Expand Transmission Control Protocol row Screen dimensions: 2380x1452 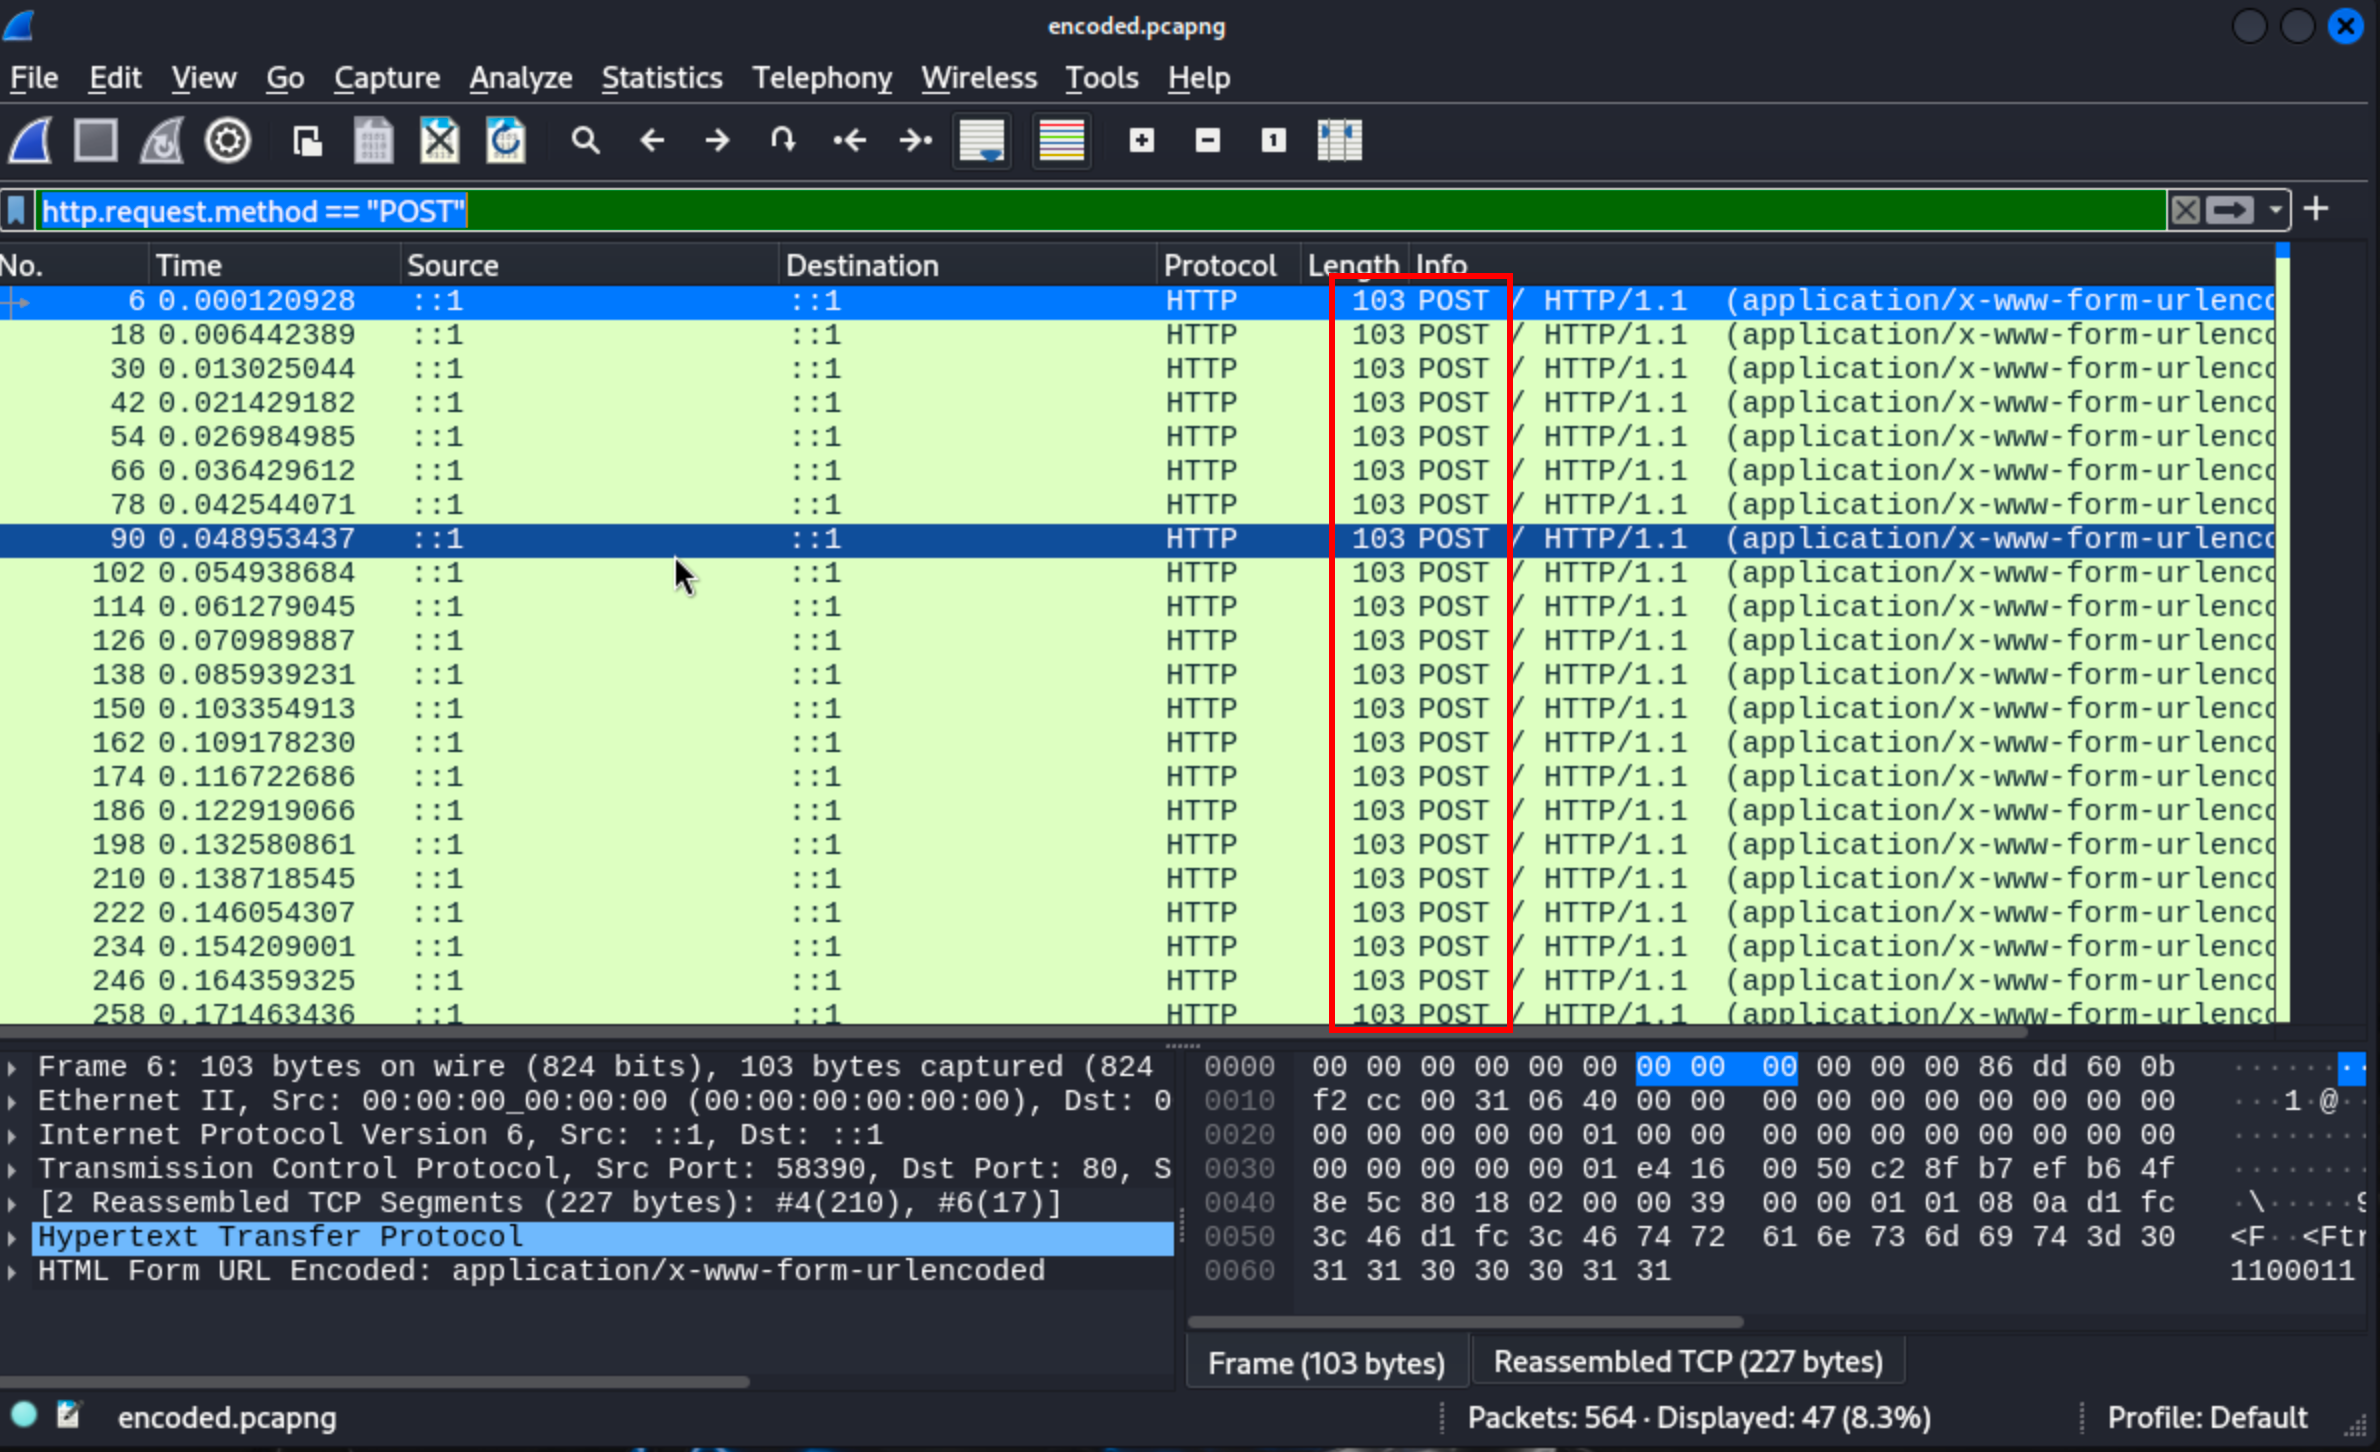pyautogui.click(x=12, y=1169)
